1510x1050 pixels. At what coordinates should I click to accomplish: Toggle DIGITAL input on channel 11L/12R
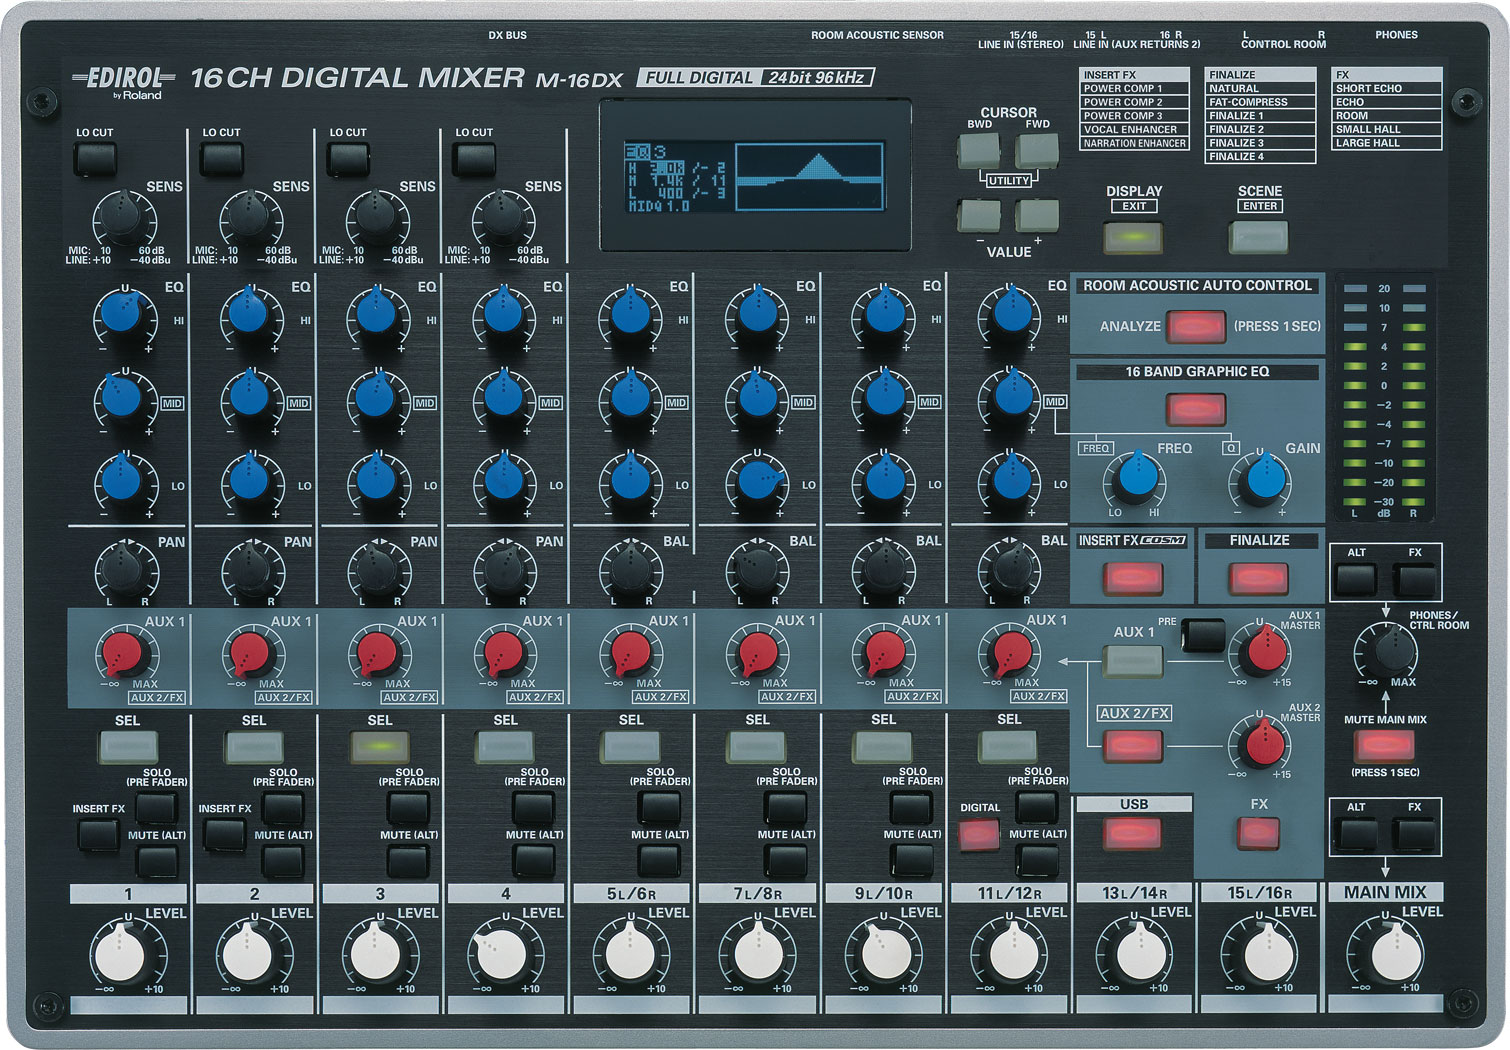point(979,835)
